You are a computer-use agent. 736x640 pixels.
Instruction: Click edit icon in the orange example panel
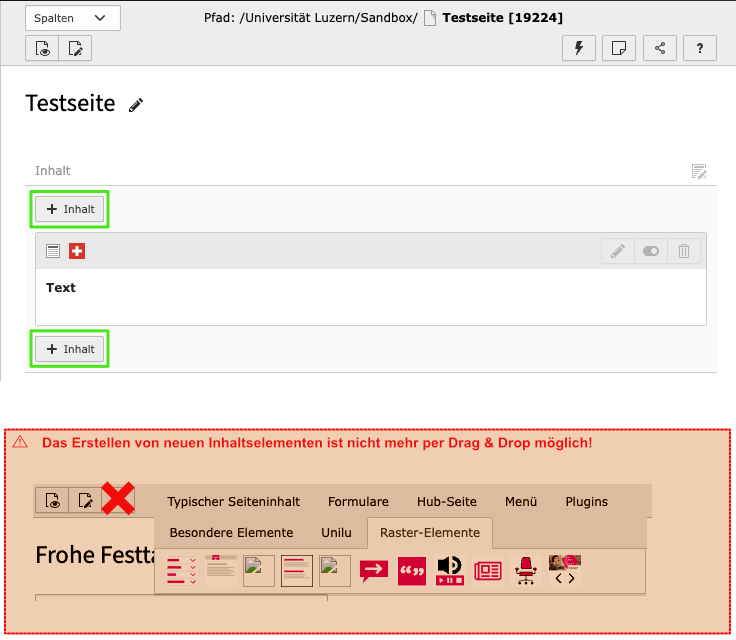click(x=85, y=500)
